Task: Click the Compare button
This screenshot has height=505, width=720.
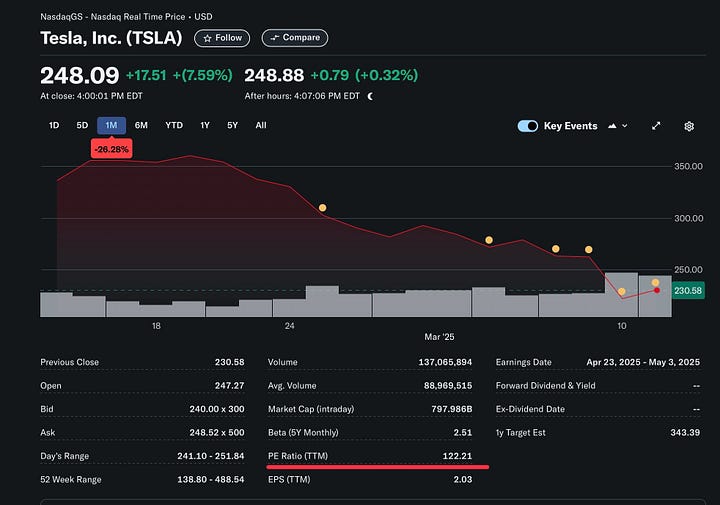Action: tap(295, 38)
